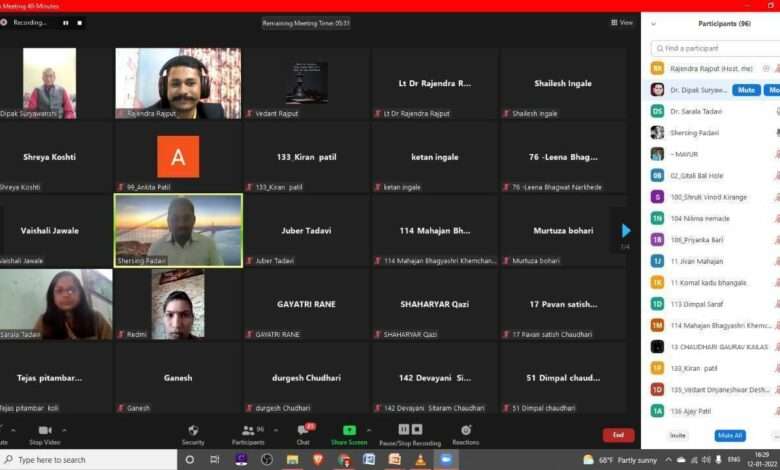Click the Find a participant search field

[x=712, y=48]
